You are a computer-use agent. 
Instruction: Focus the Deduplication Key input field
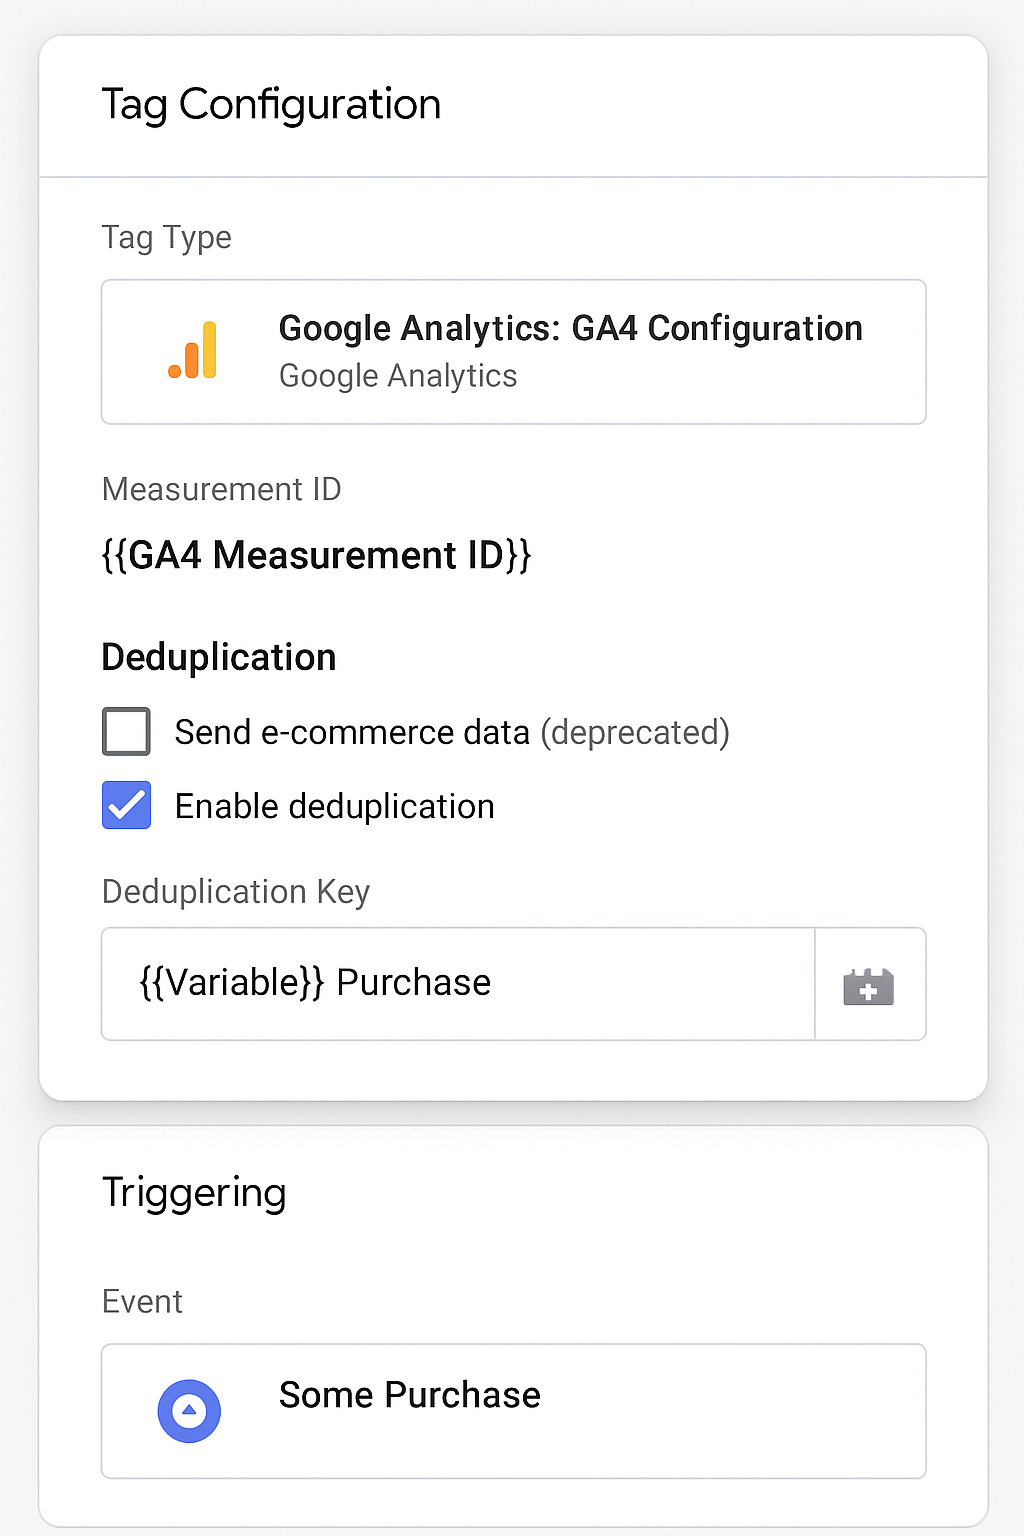[x=458, y=984]
